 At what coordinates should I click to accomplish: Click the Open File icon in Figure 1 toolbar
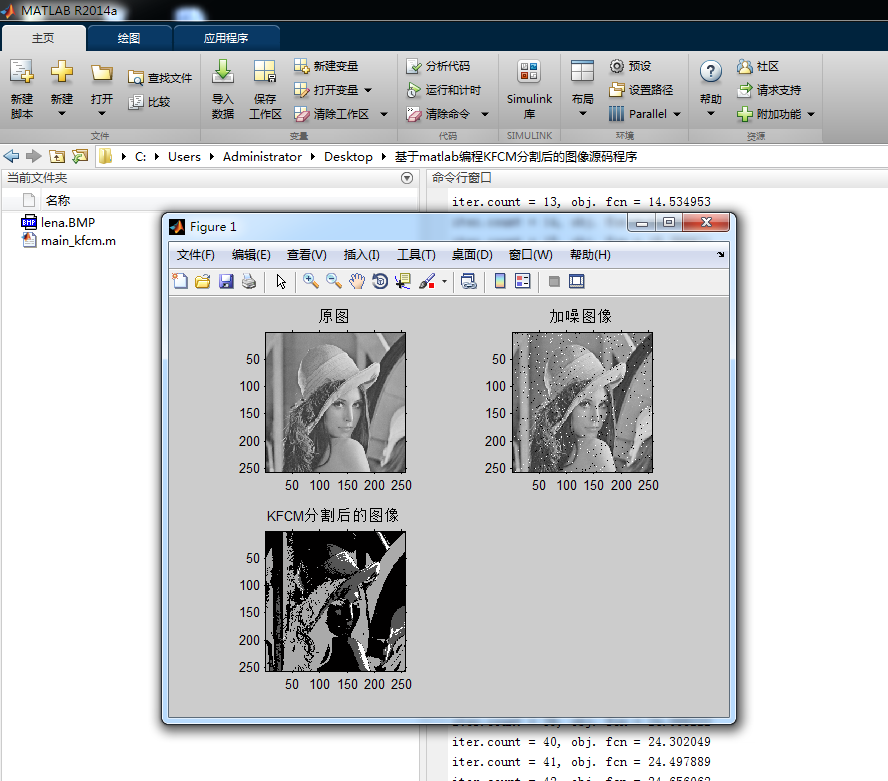pyautogui.click(x=203, y=281)
